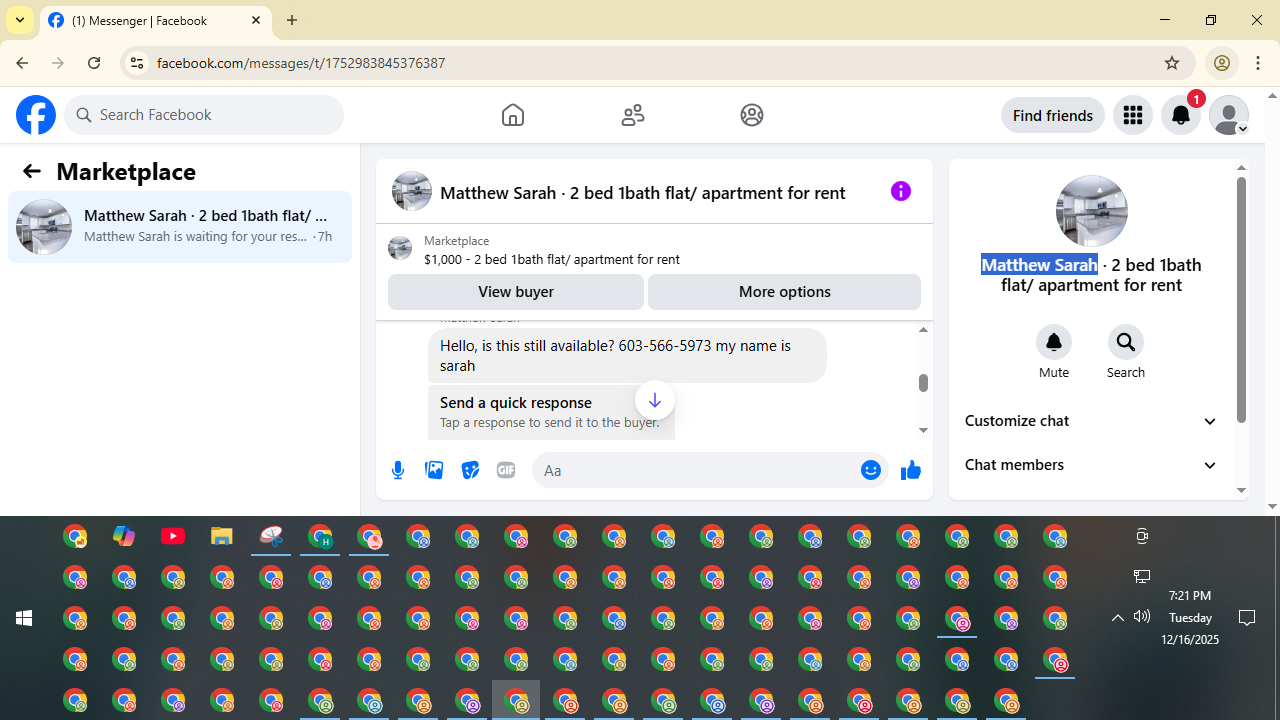
Task: Click the info panel scrollbar thumb
Action: 1241,300
